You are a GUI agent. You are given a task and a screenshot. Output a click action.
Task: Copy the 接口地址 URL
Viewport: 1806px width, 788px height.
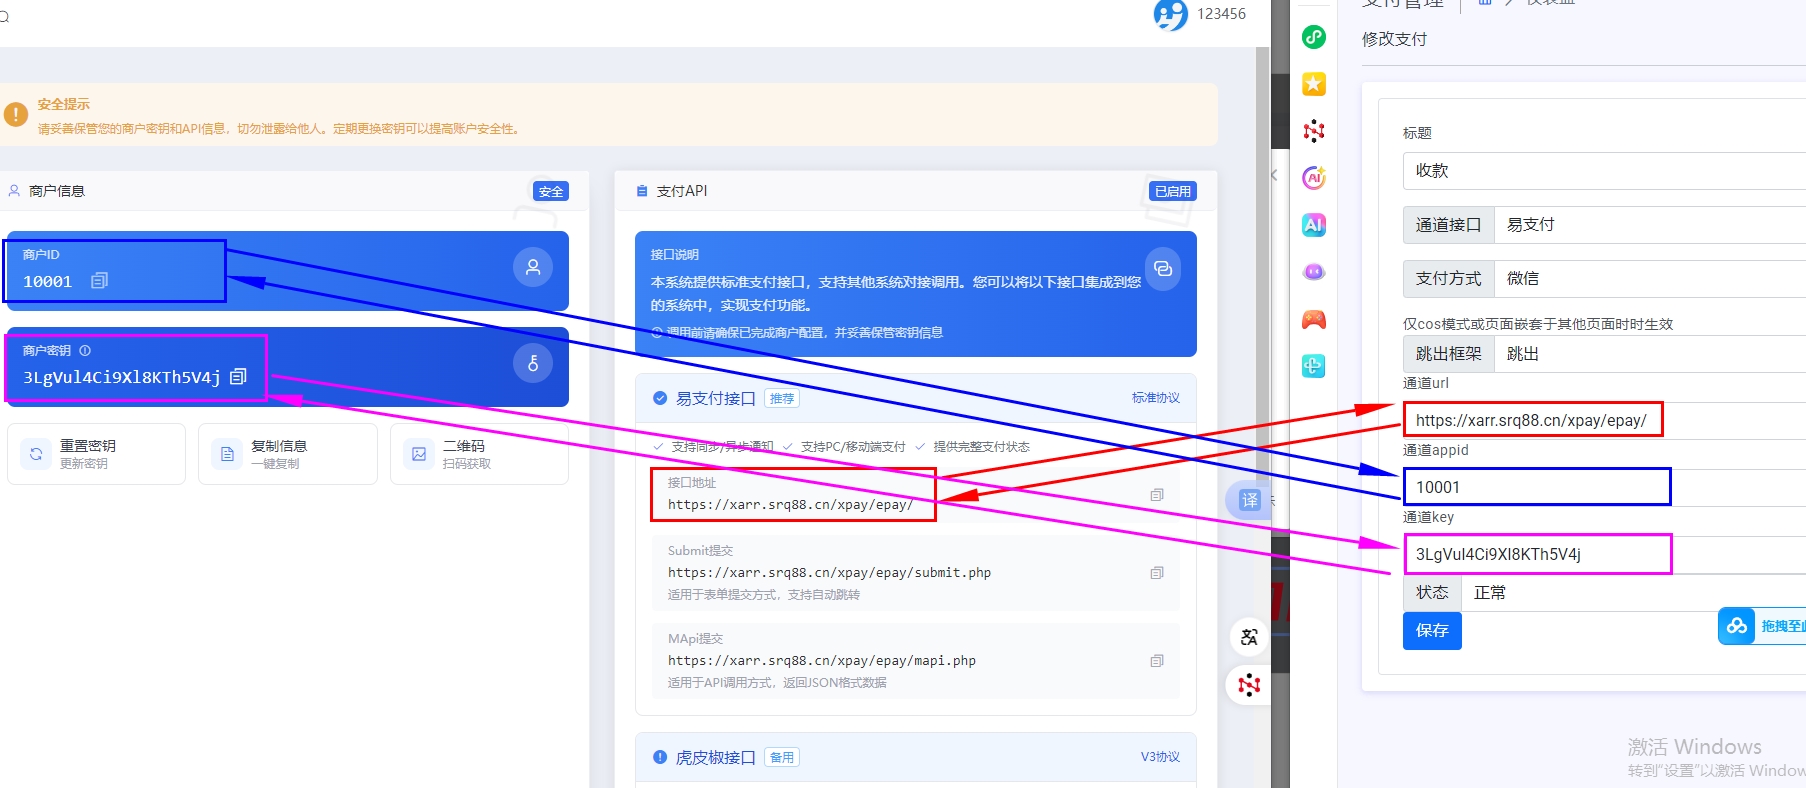1156,495
